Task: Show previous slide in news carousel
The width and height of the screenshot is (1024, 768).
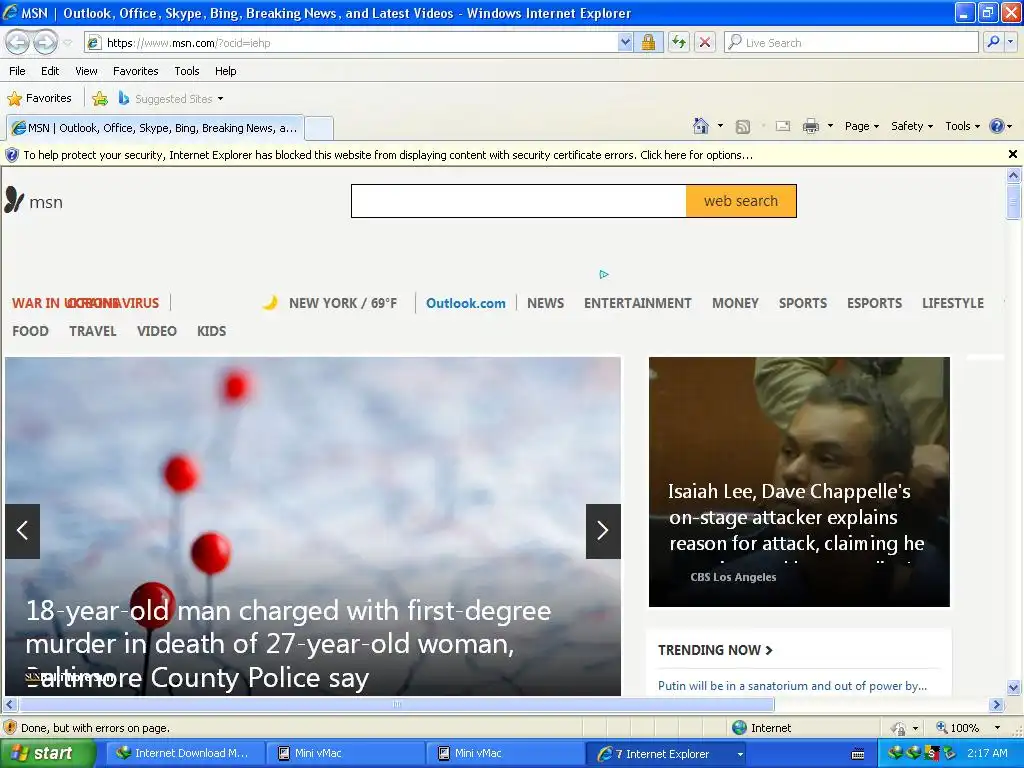Action: [x=22, y=531]
